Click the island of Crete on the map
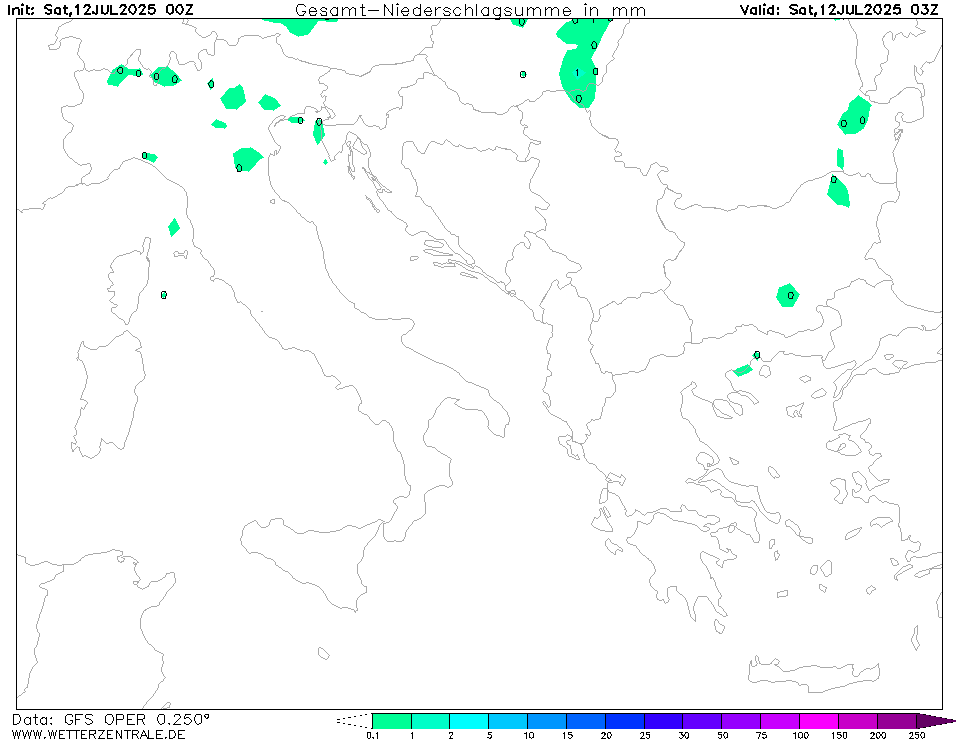This screenshot has height=741, width=959. click(813, 674)
